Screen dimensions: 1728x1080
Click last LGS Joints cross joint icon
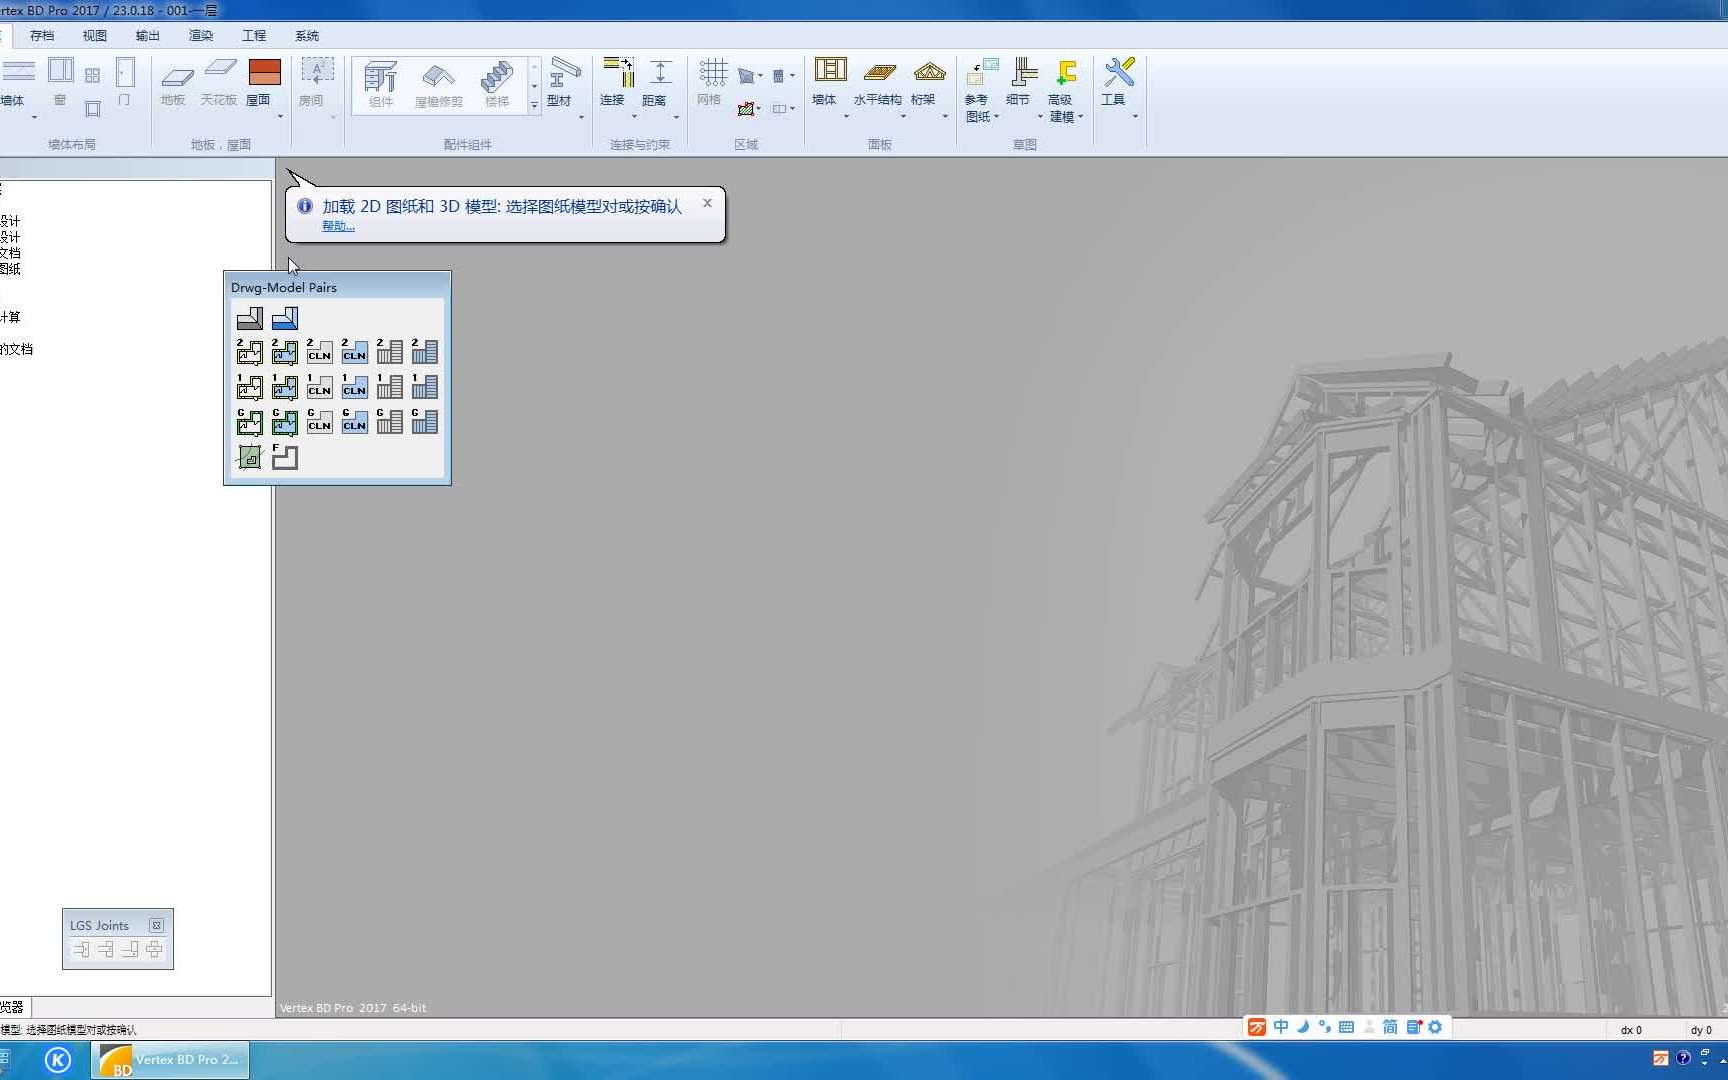point(154,949)
